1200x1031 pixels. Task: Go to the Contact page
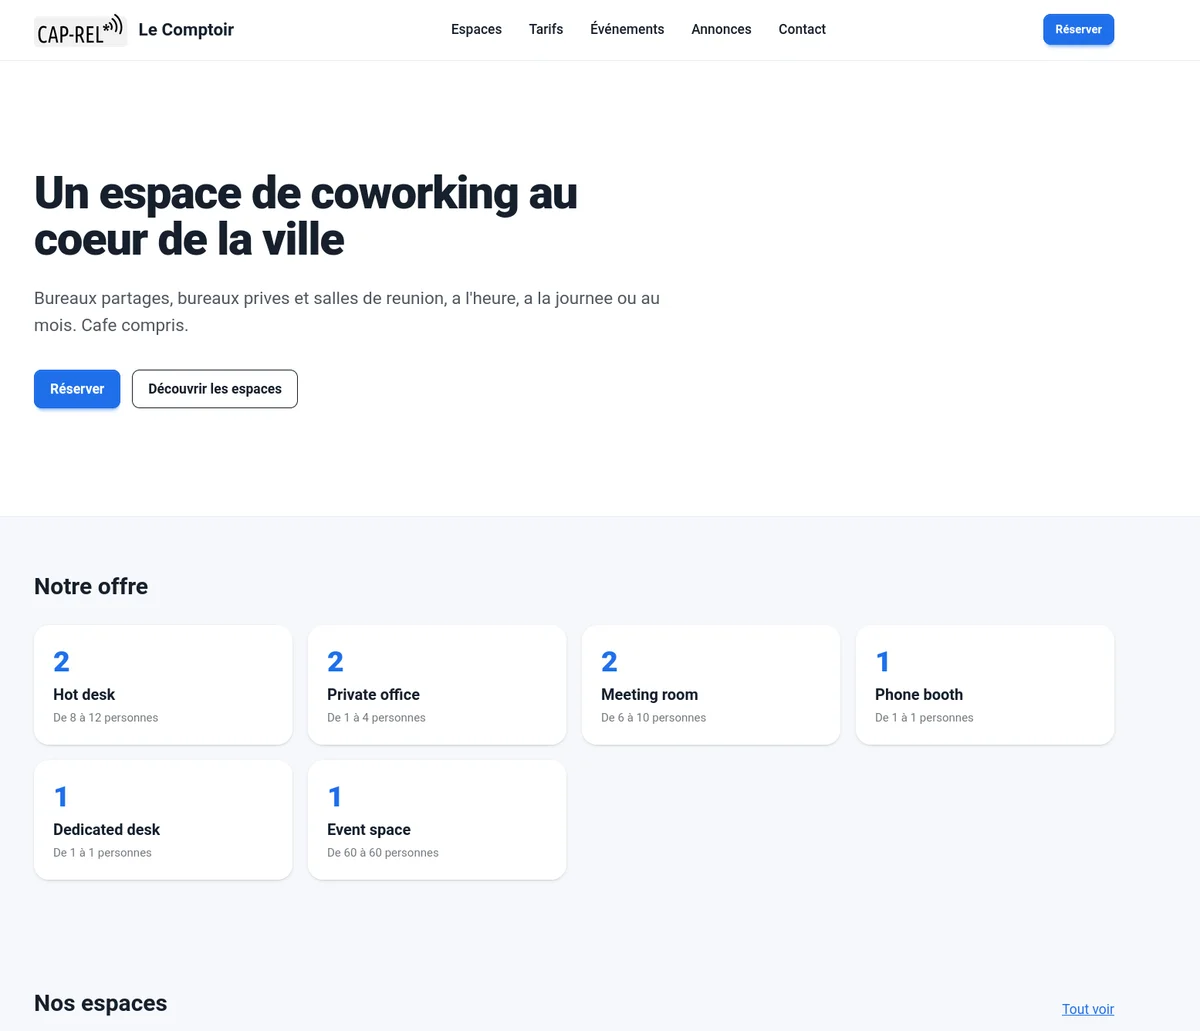click(802, 29)
